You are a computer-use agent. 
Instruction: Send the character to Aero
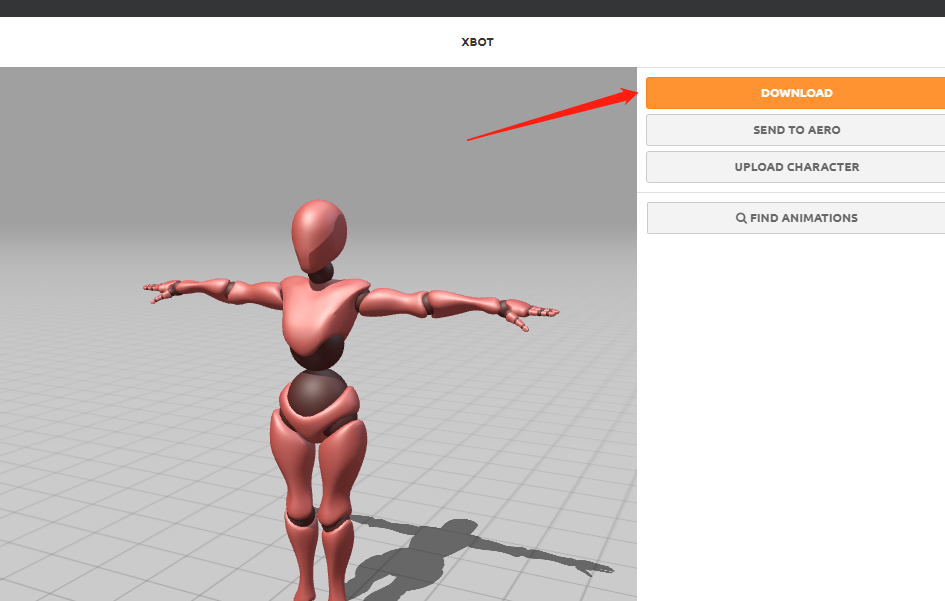pos(796,130)
